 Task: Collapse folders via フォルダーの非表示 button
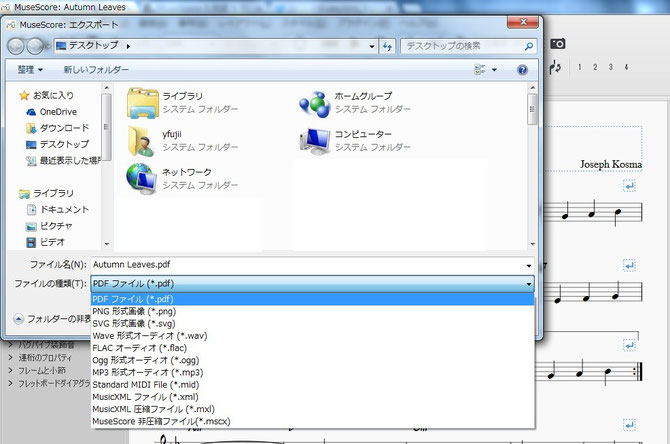[x=18, y=319]
